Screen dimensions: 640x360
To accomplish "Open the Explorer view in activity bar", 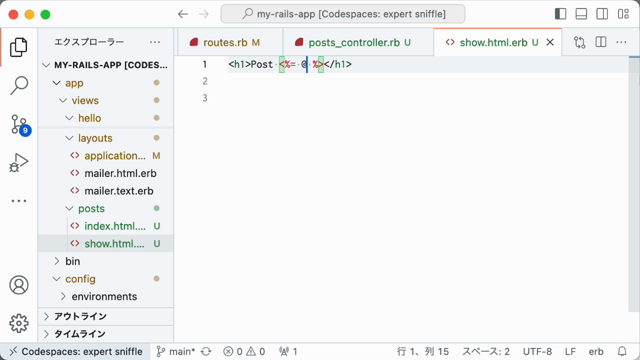I will coord(18,47).
